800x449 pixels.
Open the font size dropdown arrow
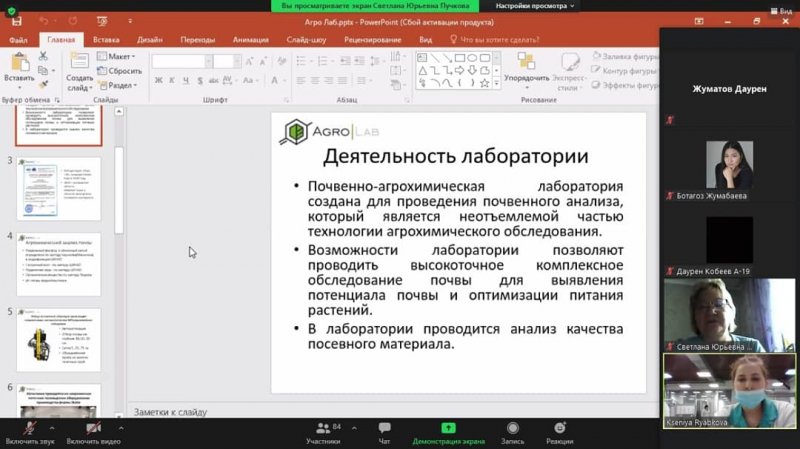237,61
